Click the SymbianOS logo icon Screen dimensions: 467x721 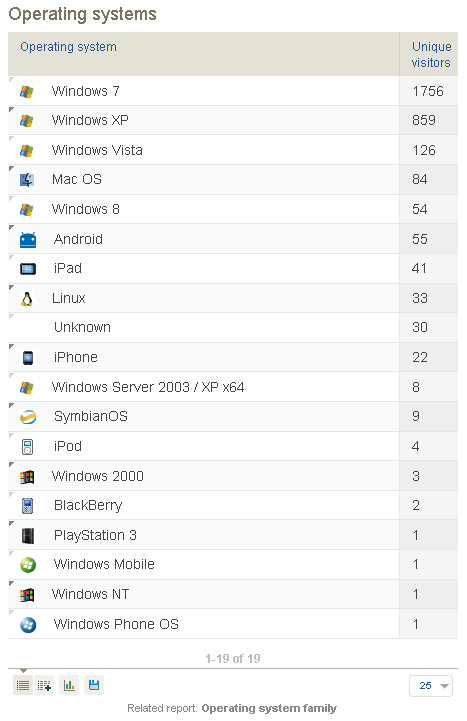[x=28, y=417]
